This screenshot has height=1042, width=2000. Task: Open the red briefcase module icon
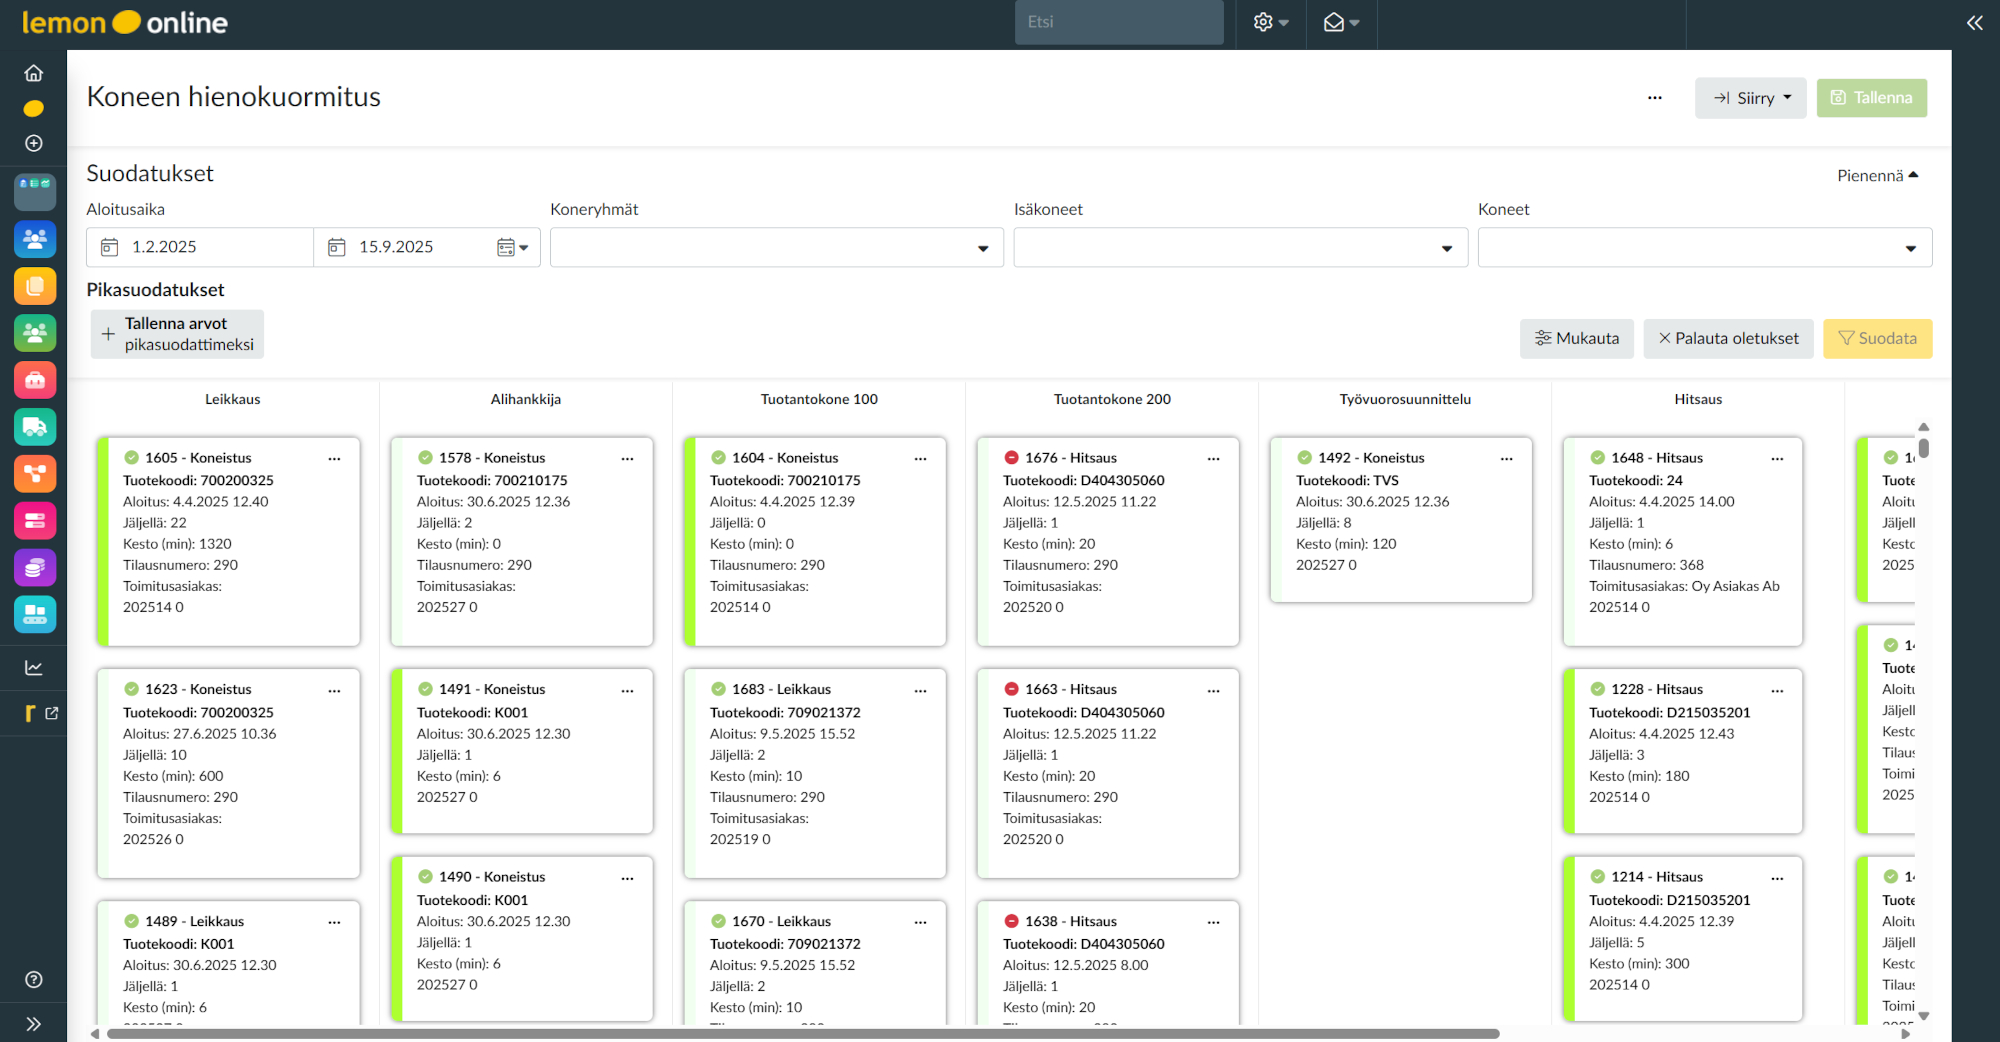point(35,380)
